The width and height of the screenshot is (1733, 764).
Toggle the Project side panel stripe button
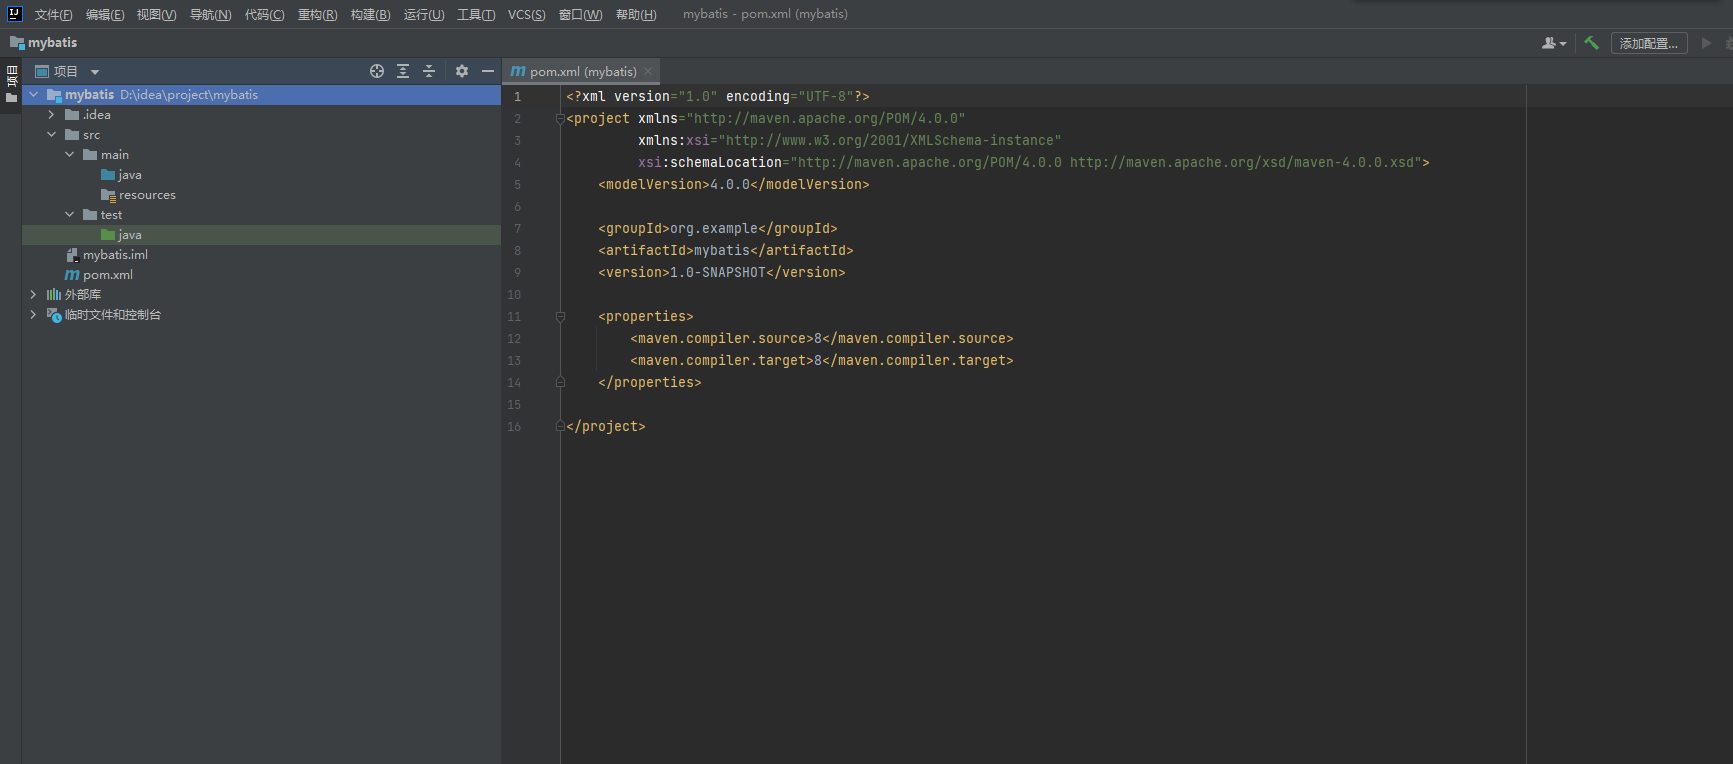pos(12,84)
